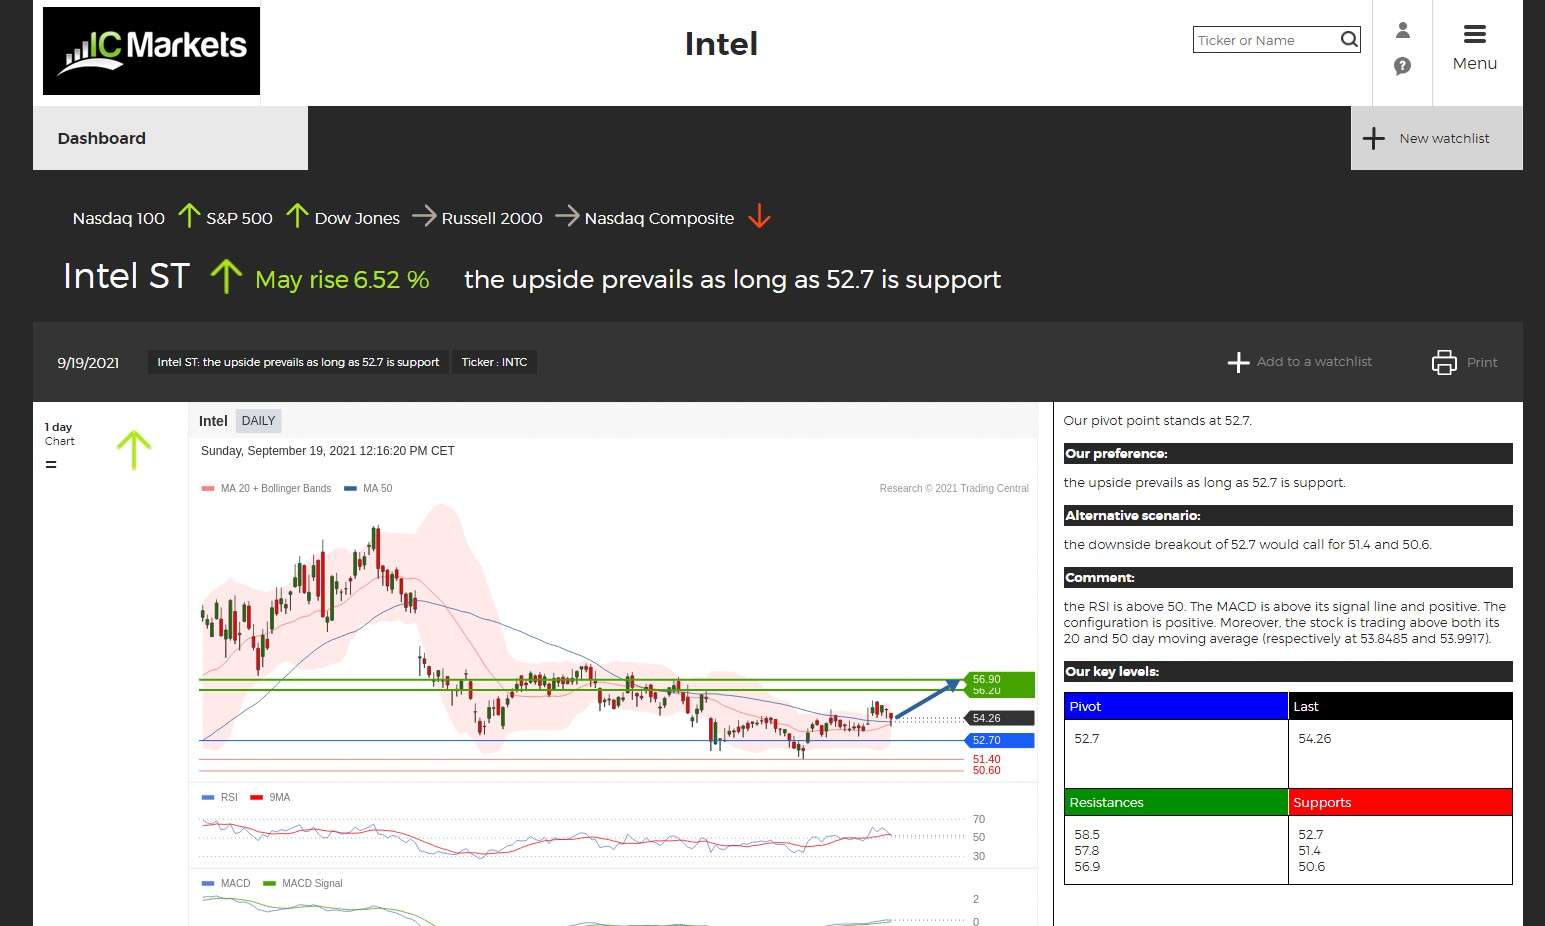Click the green up arrow after S&P 500
The image size is (1545, 926).
296,215
